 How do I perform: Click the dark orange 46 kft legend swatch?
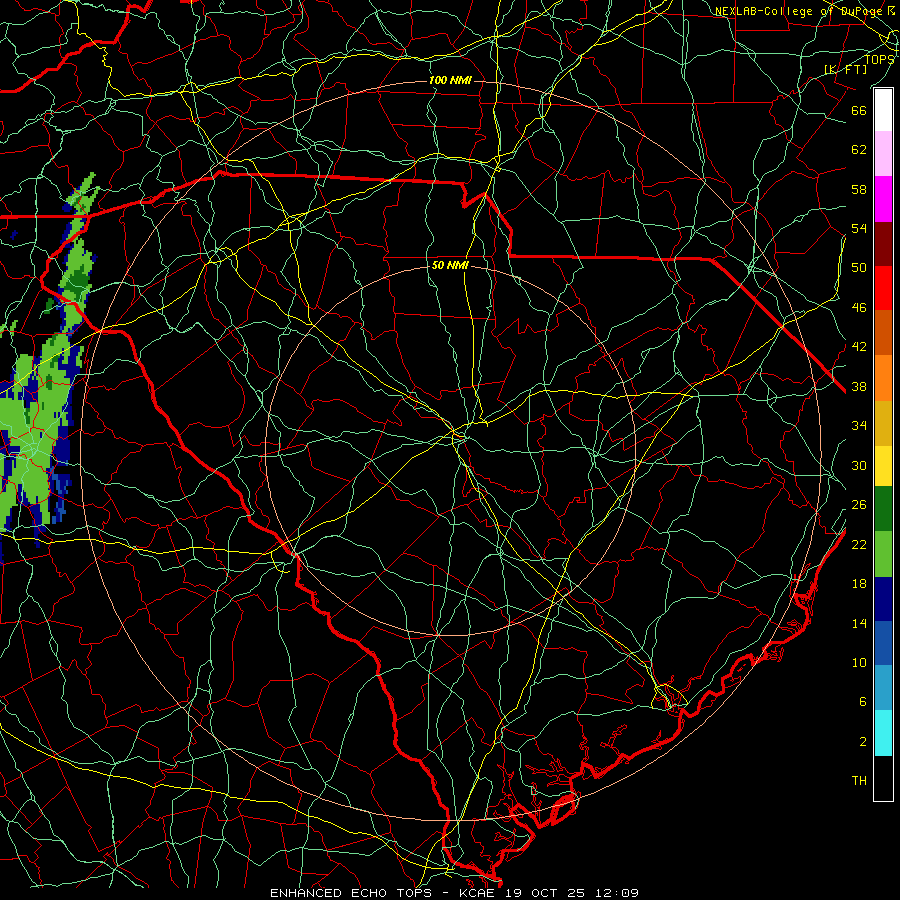click(883, 332)
